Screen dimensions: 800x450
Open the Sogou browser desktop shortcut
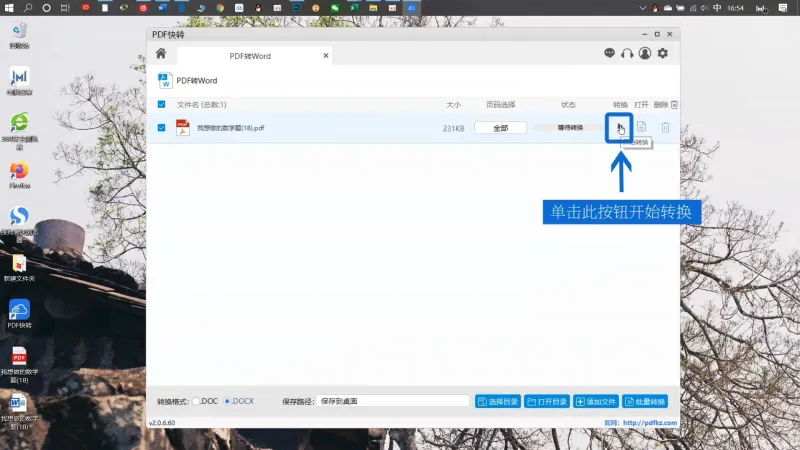tap(19, 223)
